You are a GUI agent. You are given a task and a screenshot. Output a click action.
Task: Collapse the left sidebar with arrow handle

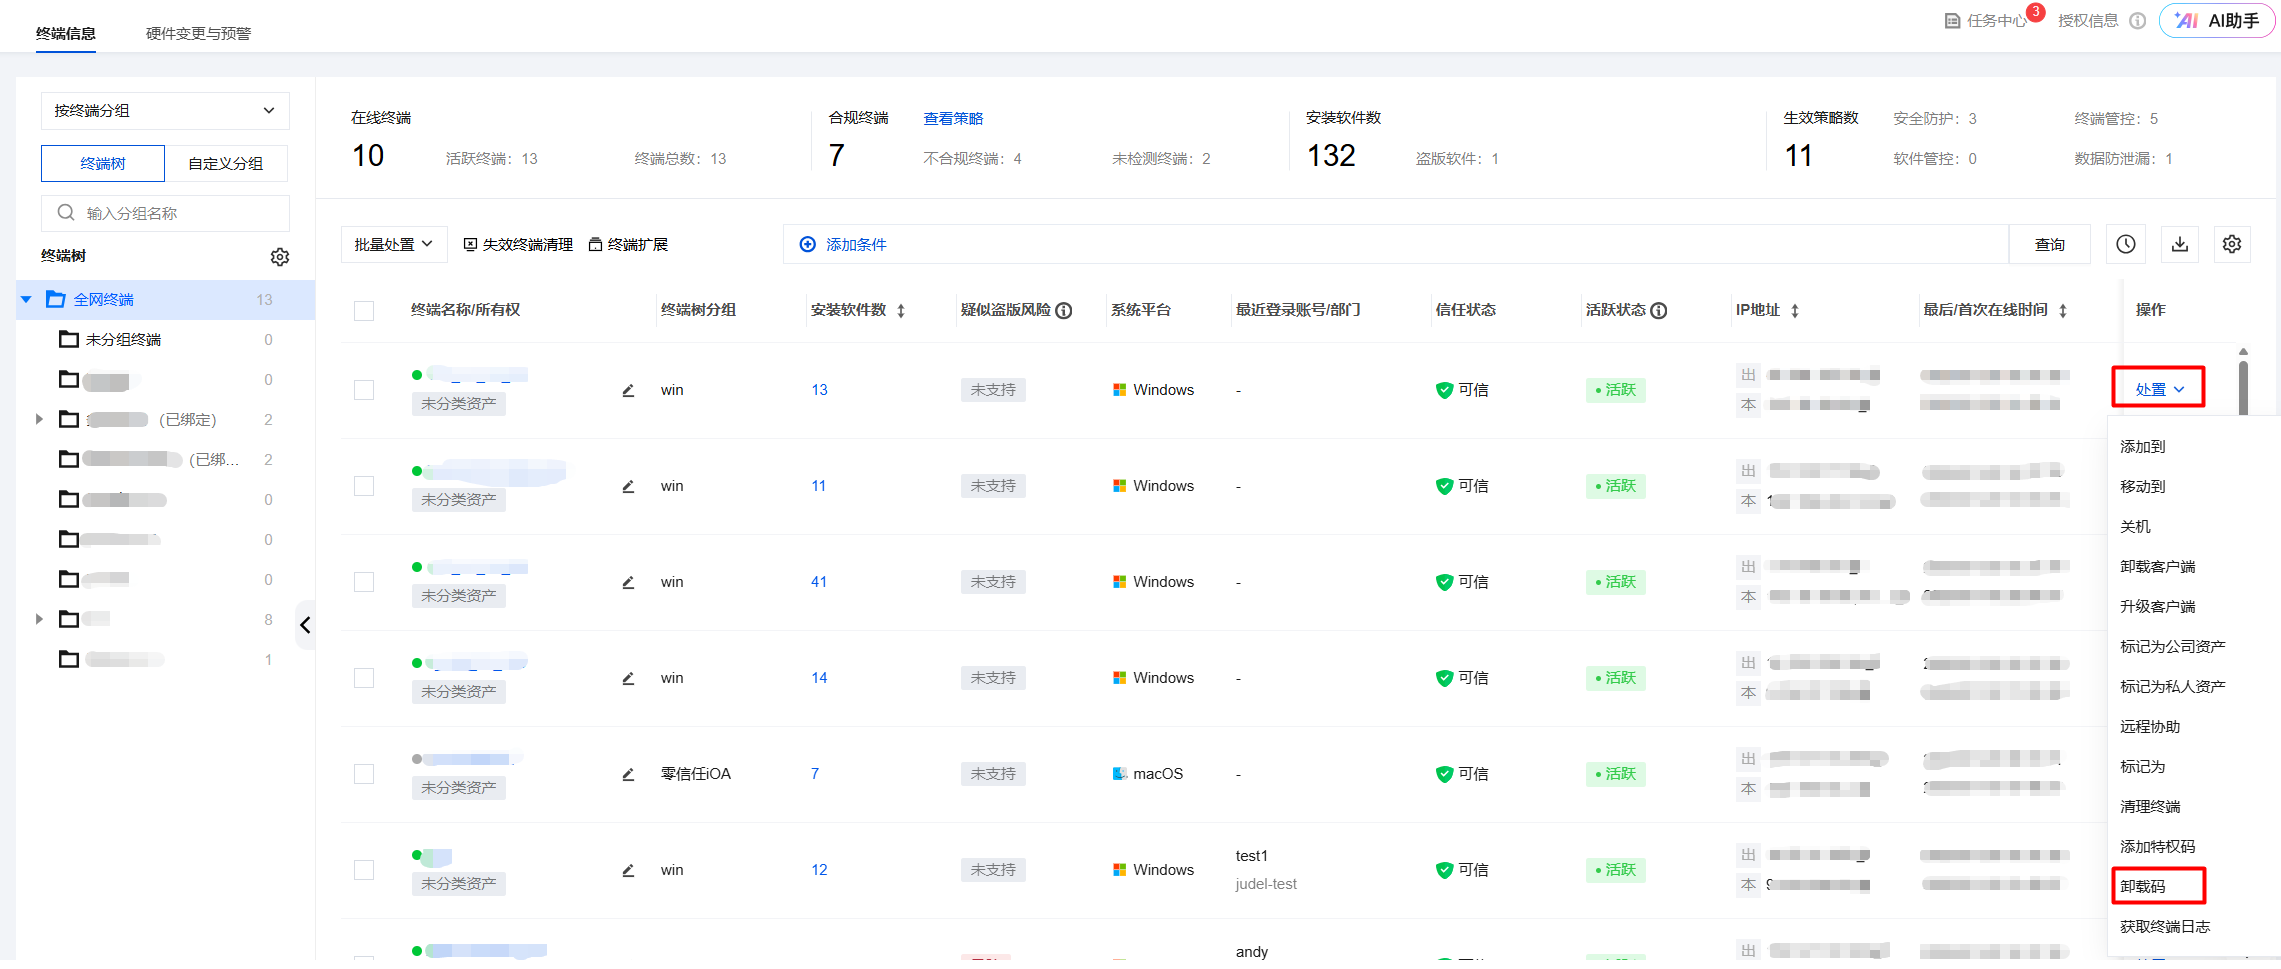(x=305, y=625)
